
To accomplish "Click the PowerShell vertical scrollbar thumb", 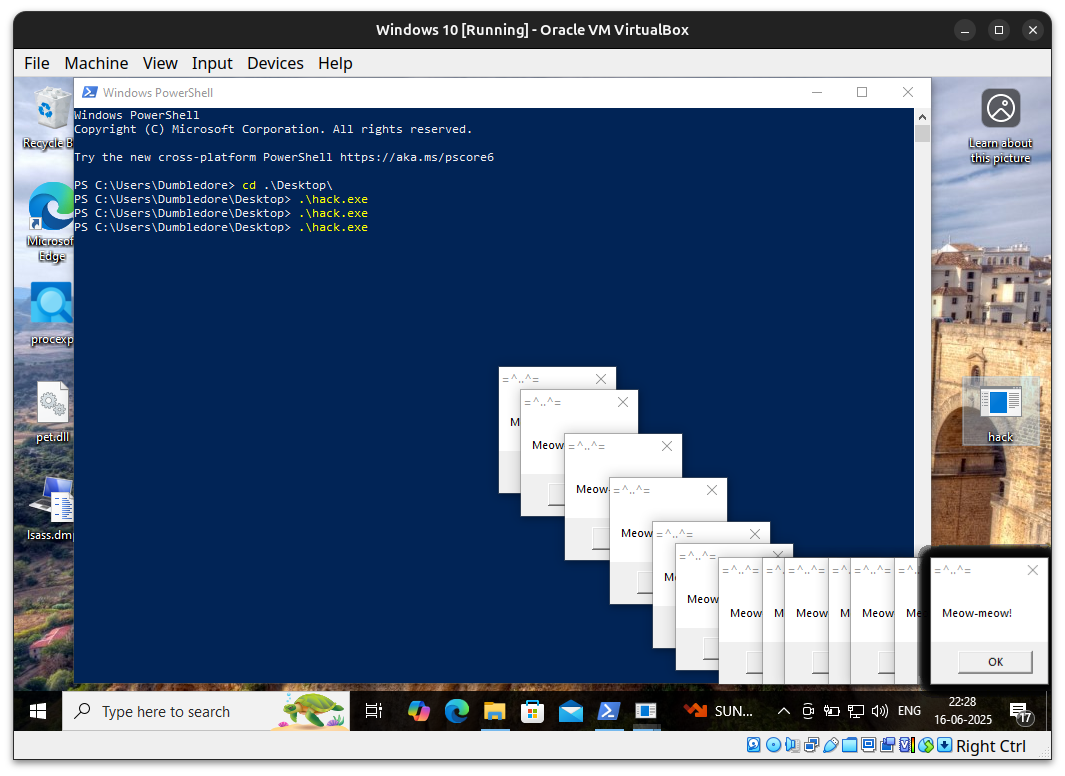I will pos(922,133).
